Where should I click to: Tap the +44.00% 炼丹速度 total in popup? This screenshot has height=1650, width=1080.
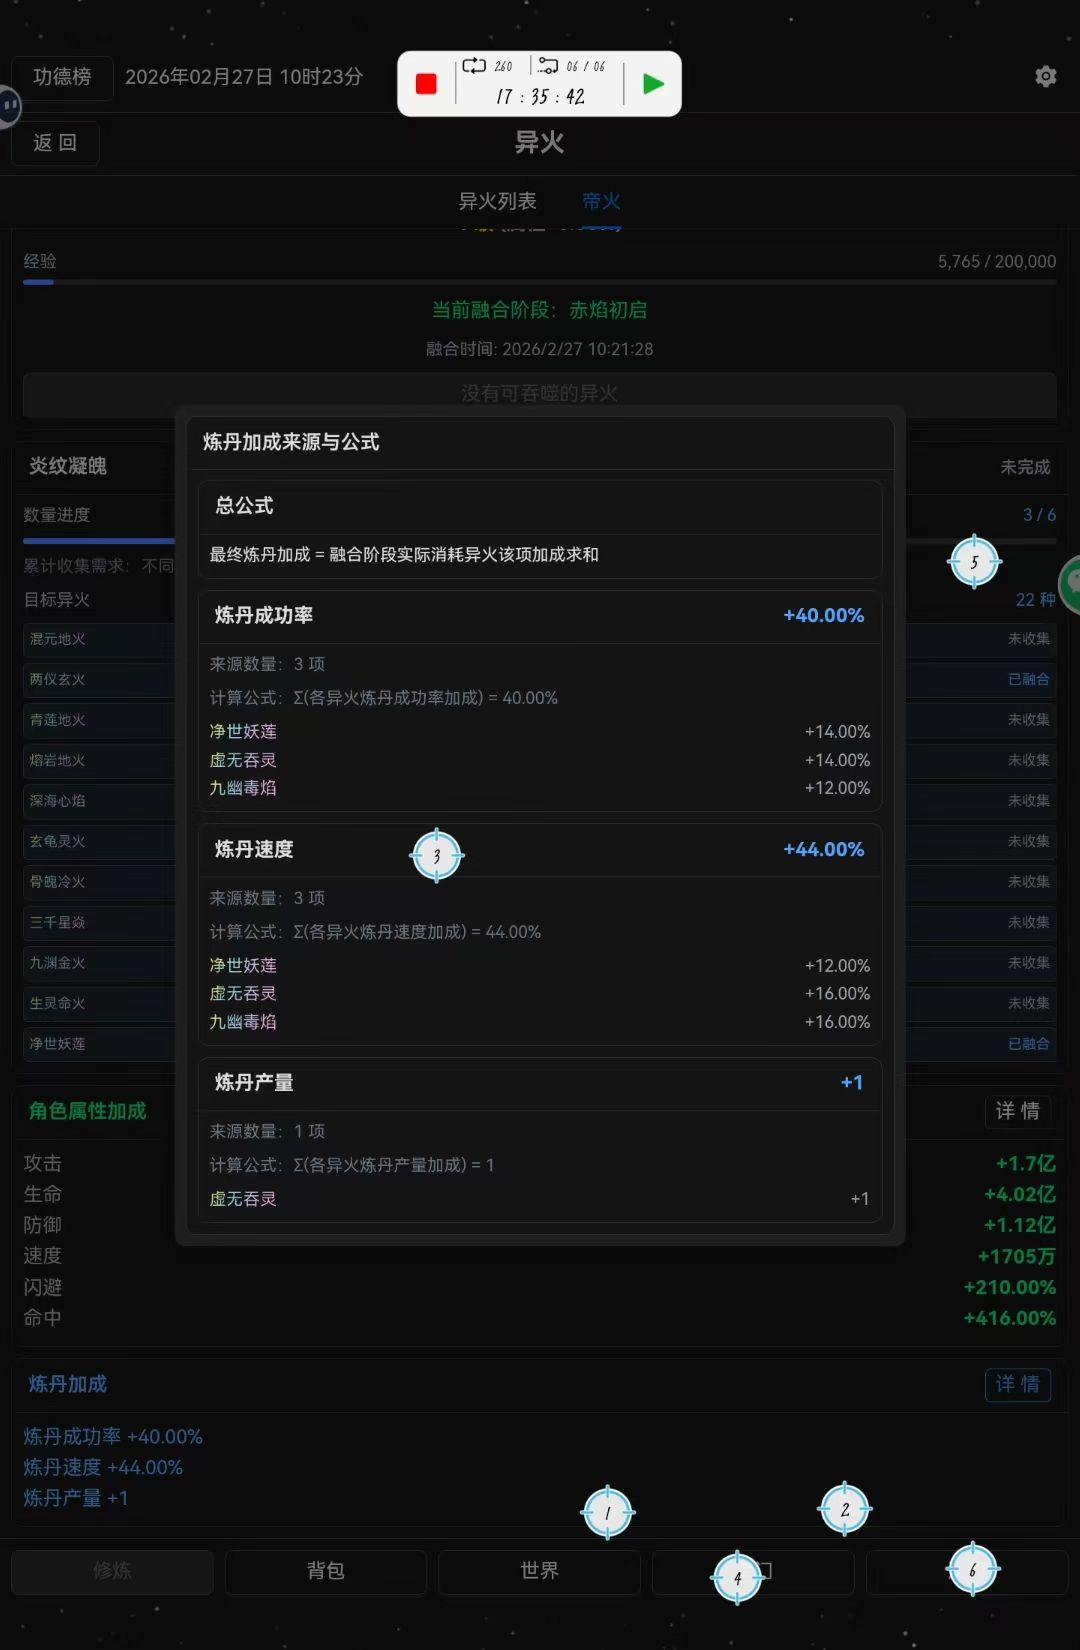click(x=824, y=850)
